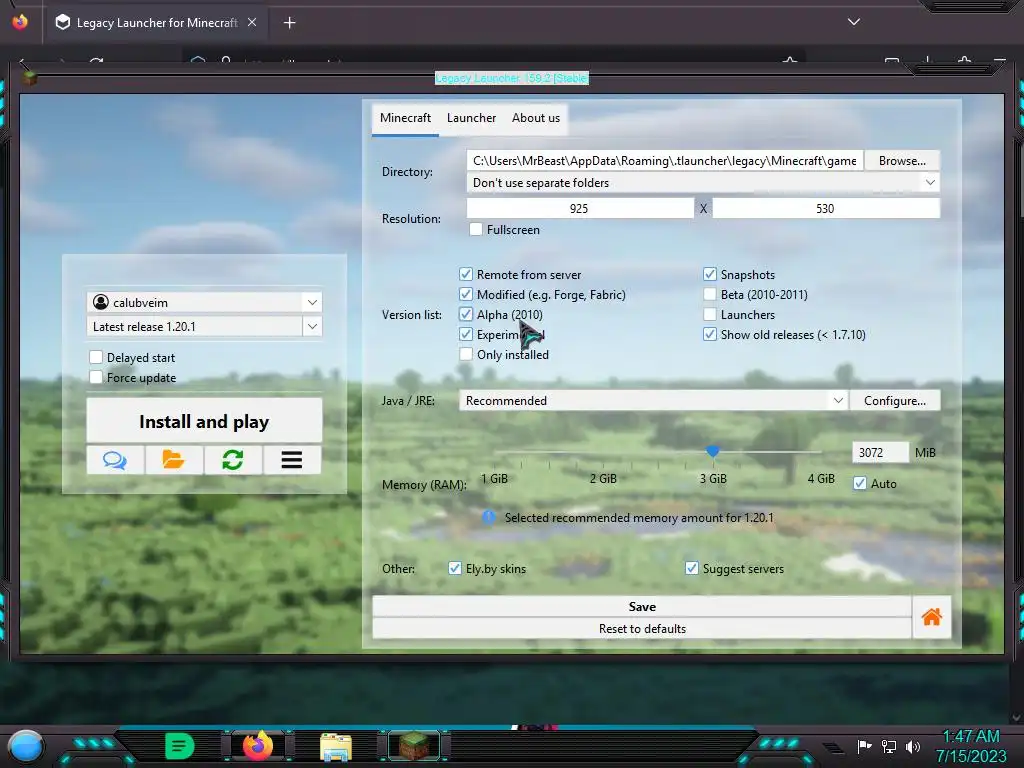Open the Don't use separate folders dropdown
The width and height of the screenshot is (1024, 768).
pyautogui.click(x=703, y=183)
